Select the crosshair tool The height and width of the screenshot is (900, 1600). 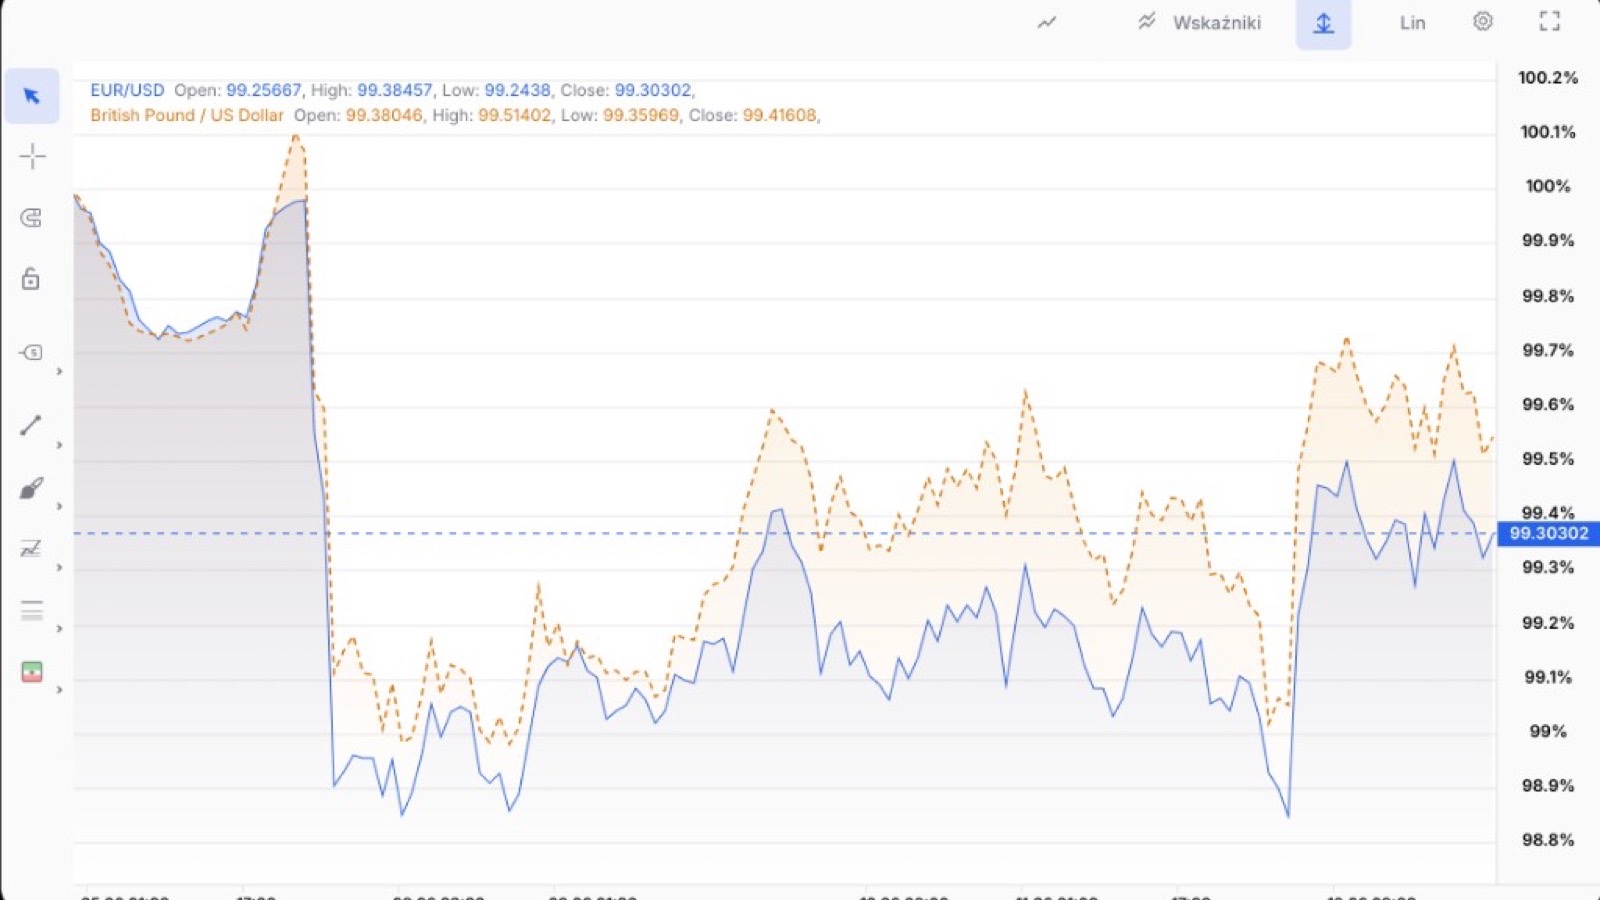(x=32, y=156)
